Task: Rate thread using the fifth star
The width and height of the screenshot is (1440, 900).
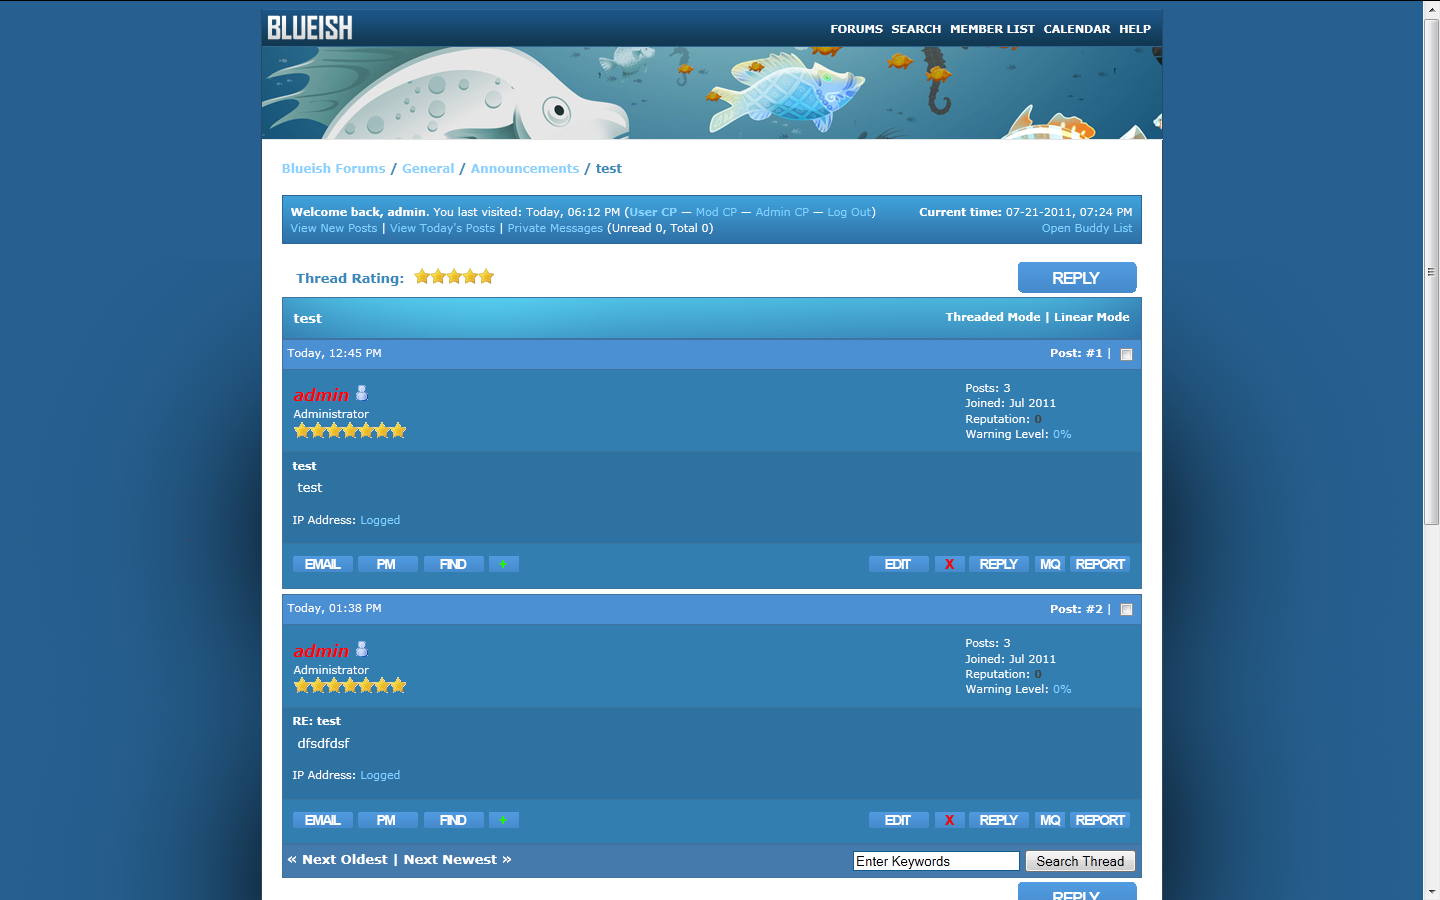Action: [486, 277]
